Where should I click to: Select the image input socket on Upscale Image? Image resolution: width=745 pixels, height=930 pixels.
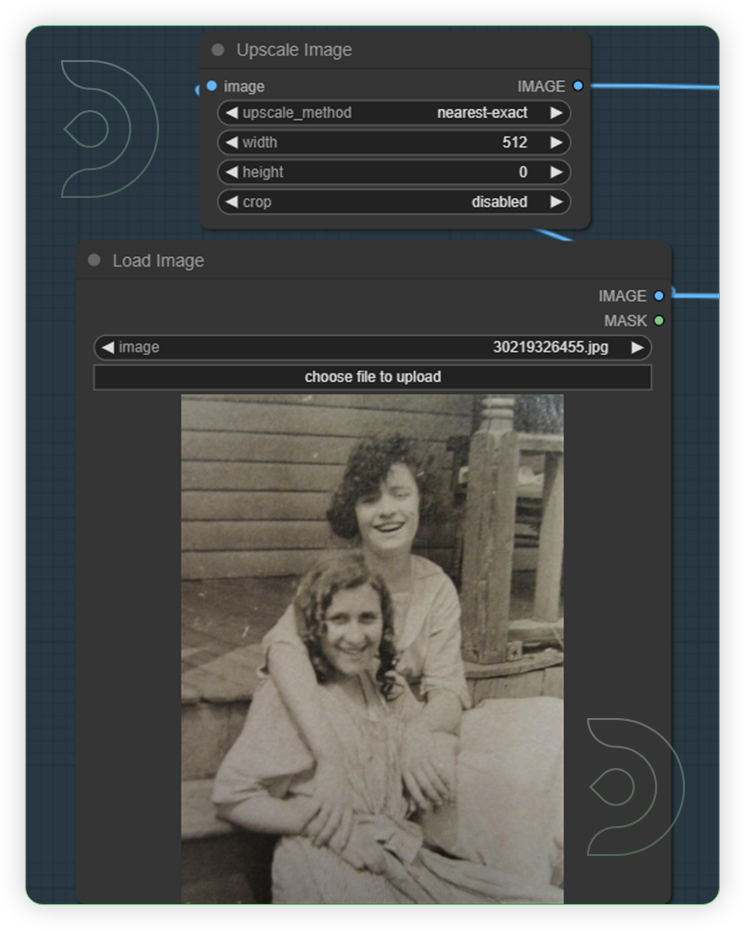212,86
